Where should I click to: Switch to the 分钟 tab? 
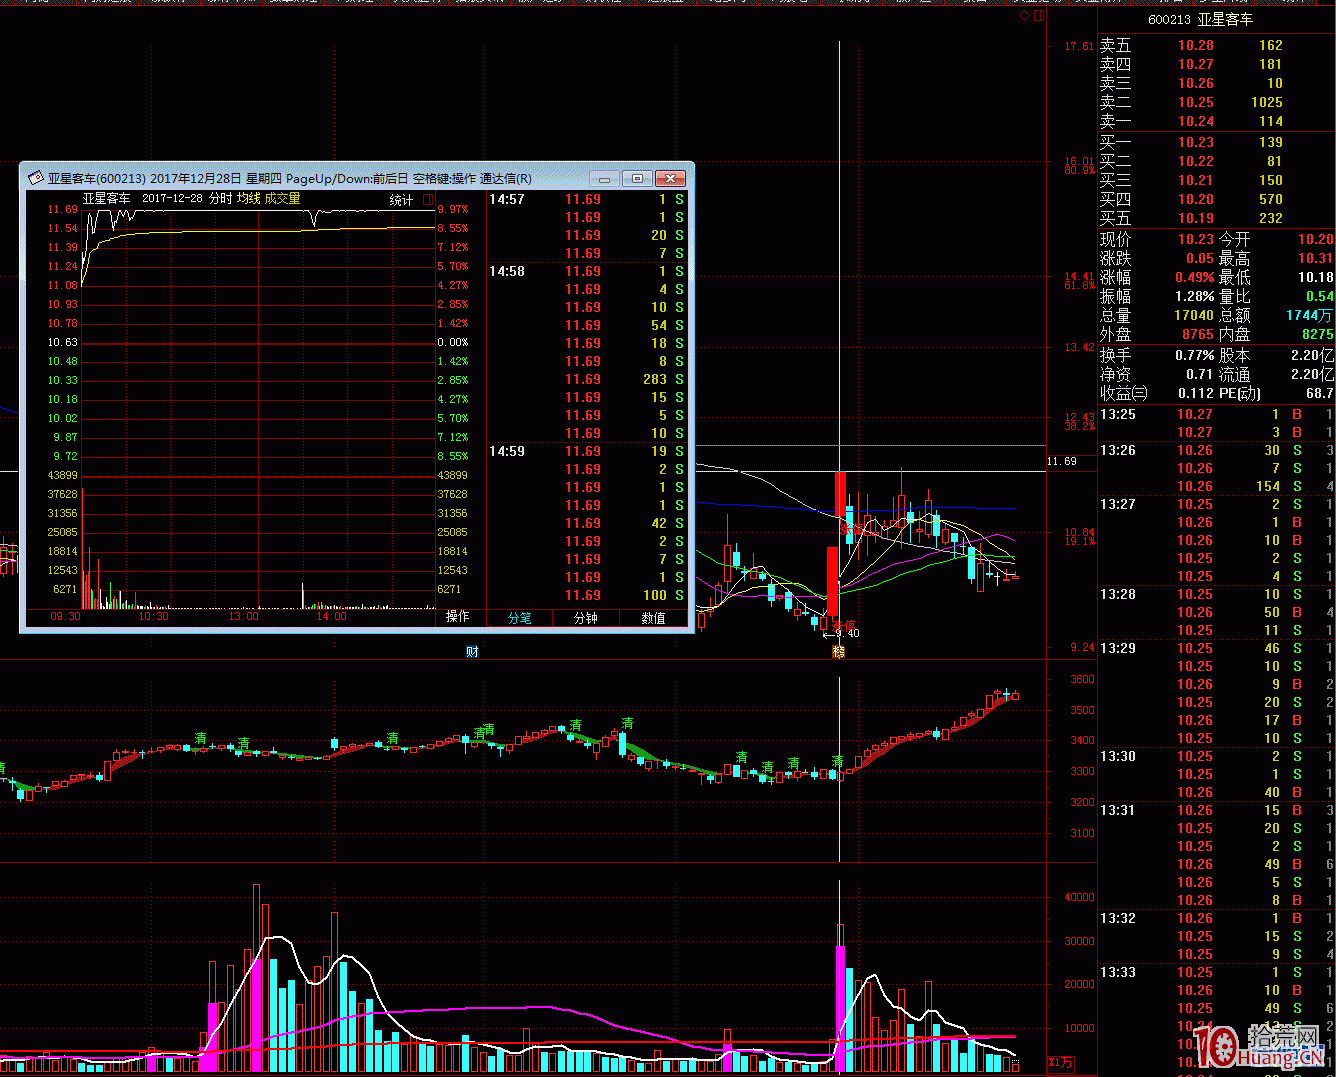point(586,618)
